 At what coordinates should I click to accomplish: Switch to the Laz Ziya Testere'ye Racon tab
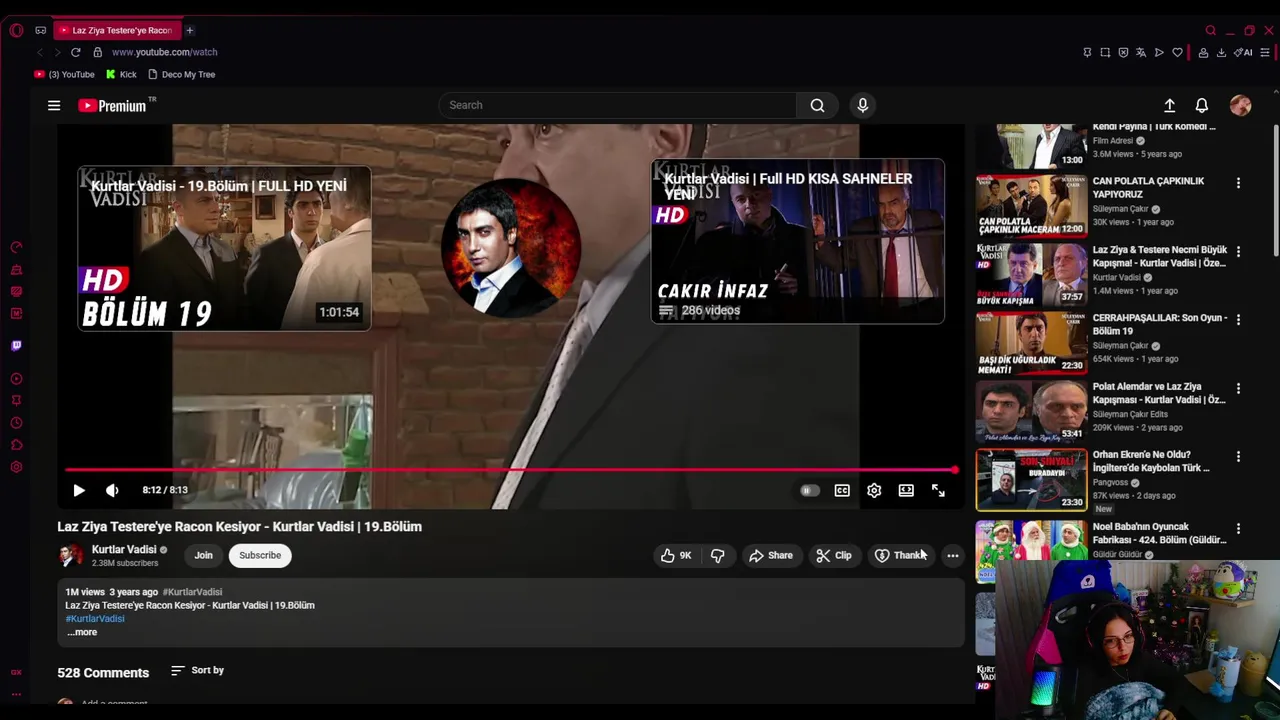(x=116, y=30)
